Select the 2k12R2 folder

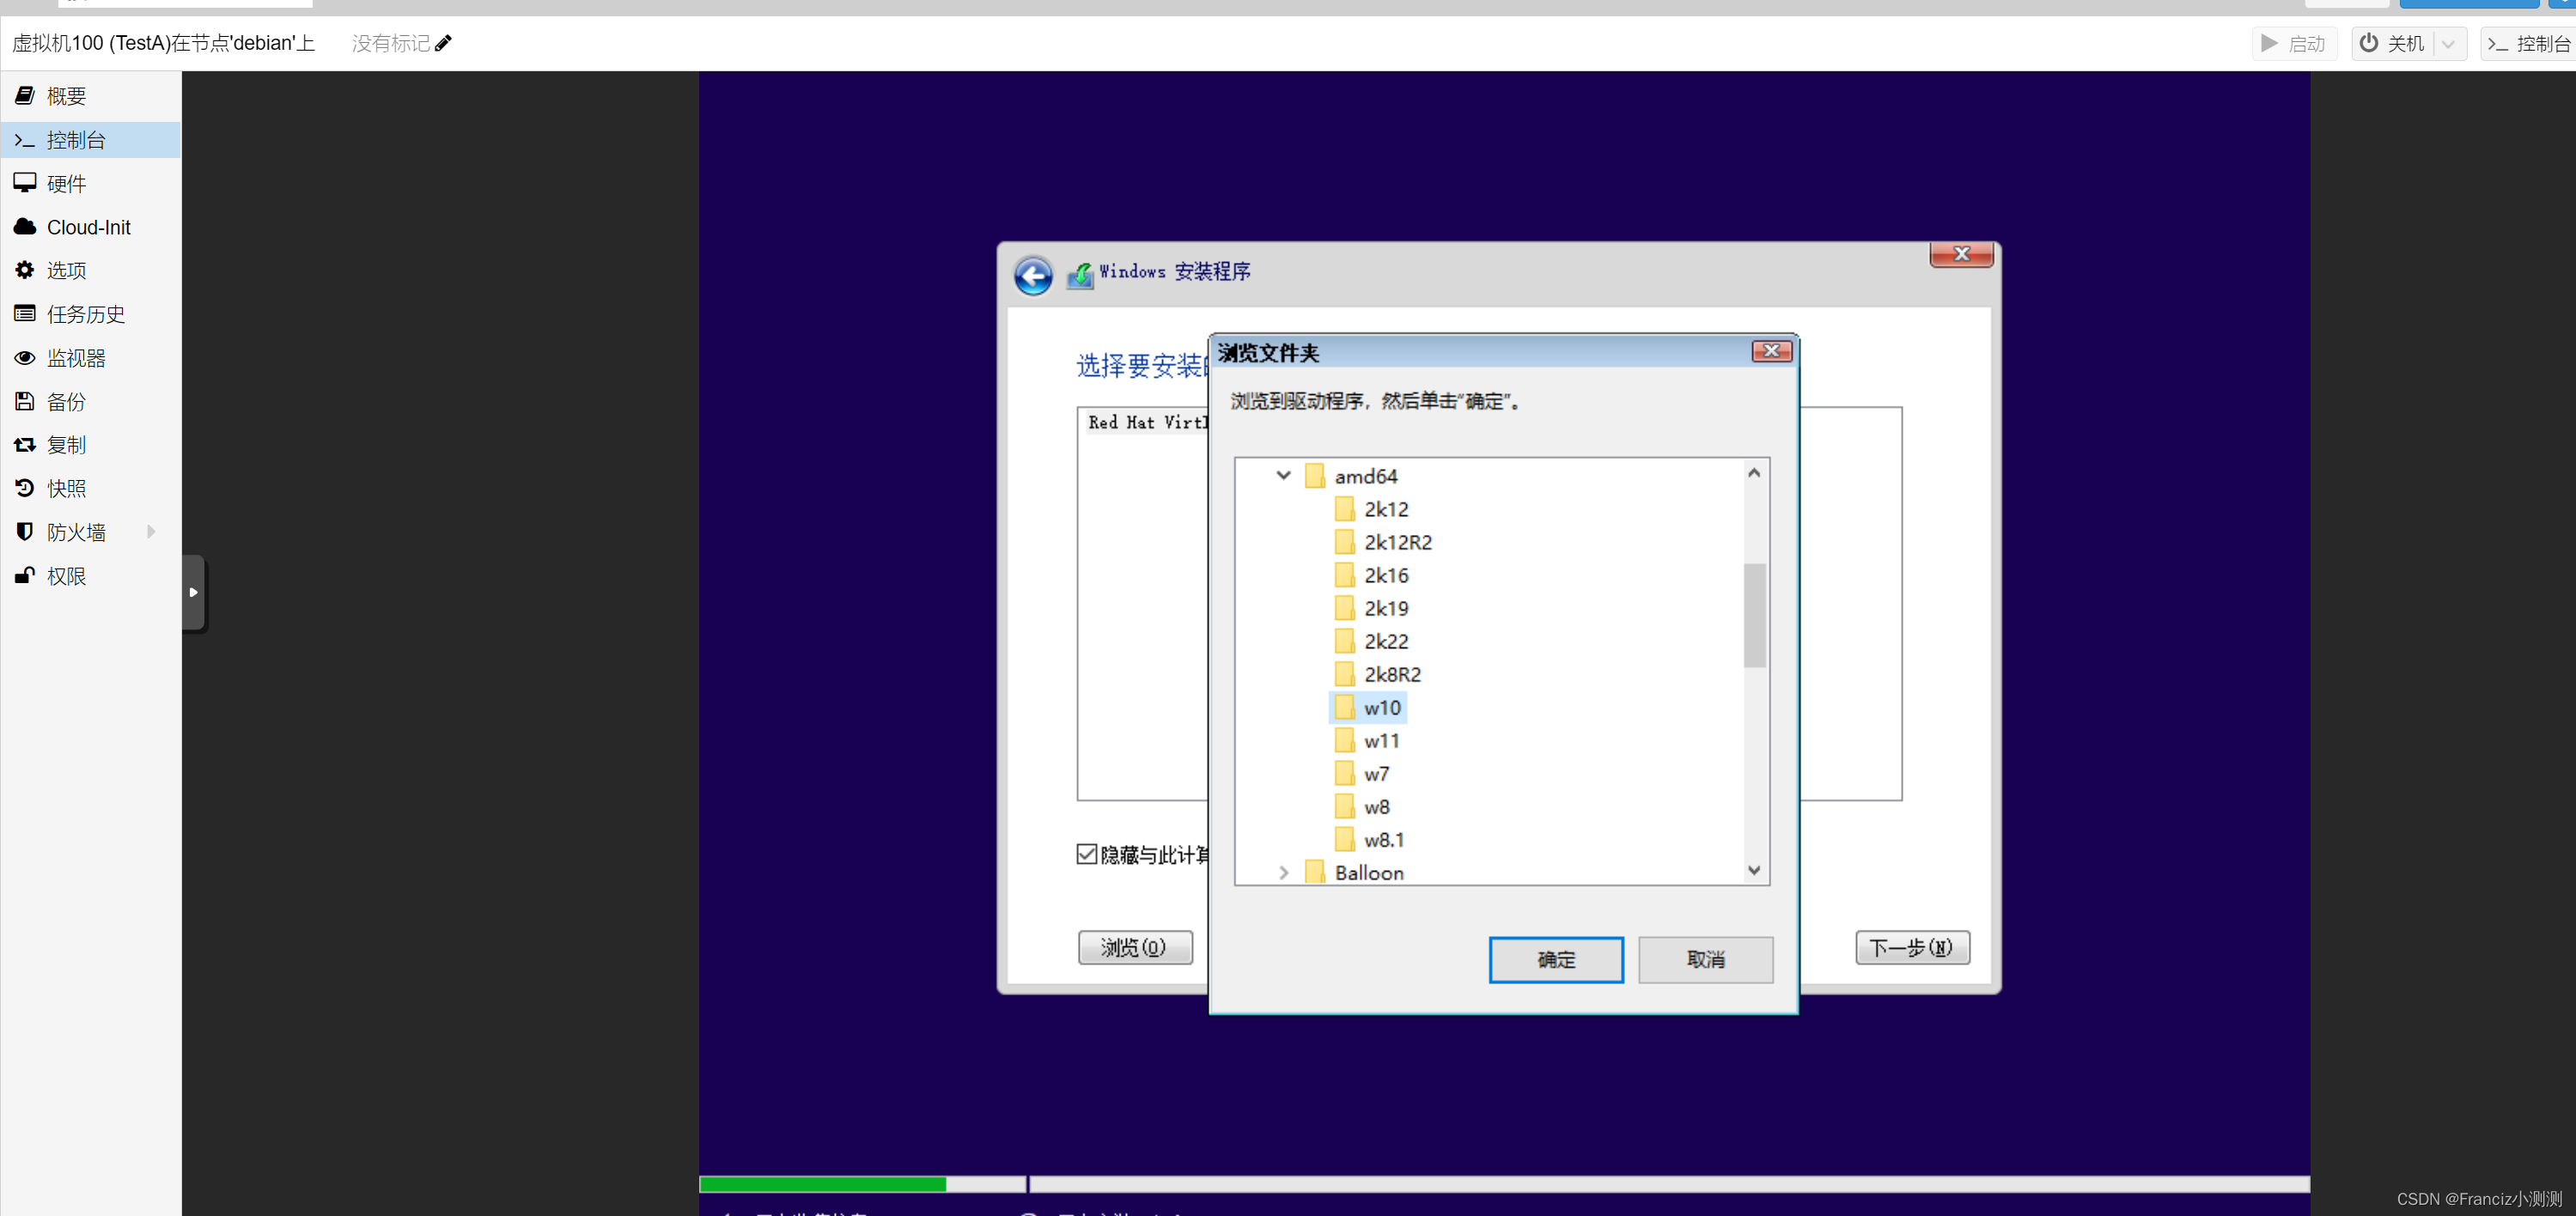(x=1398, y=542)
